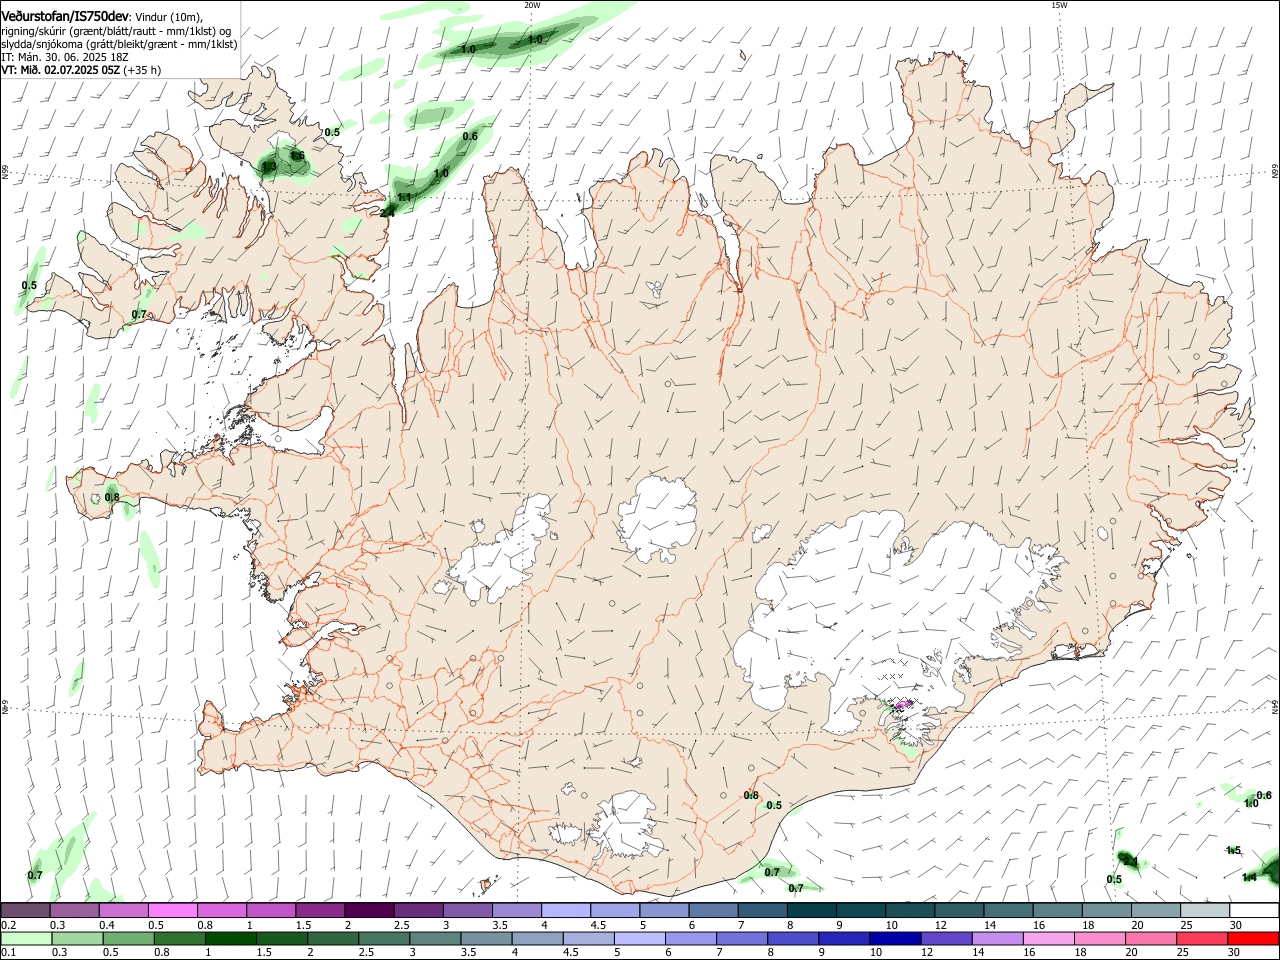The image size is (1280, 960).
Task: Click the '4.5' label in the upper legend row
Action: tap(598, 925)
